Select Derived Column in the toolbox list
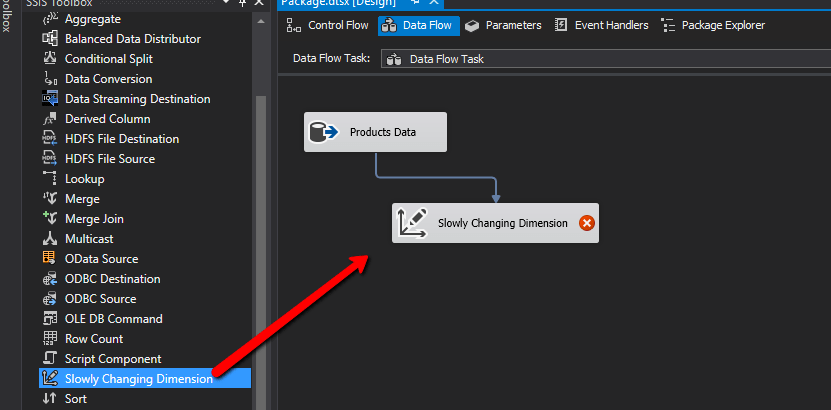 coord(107,119)
